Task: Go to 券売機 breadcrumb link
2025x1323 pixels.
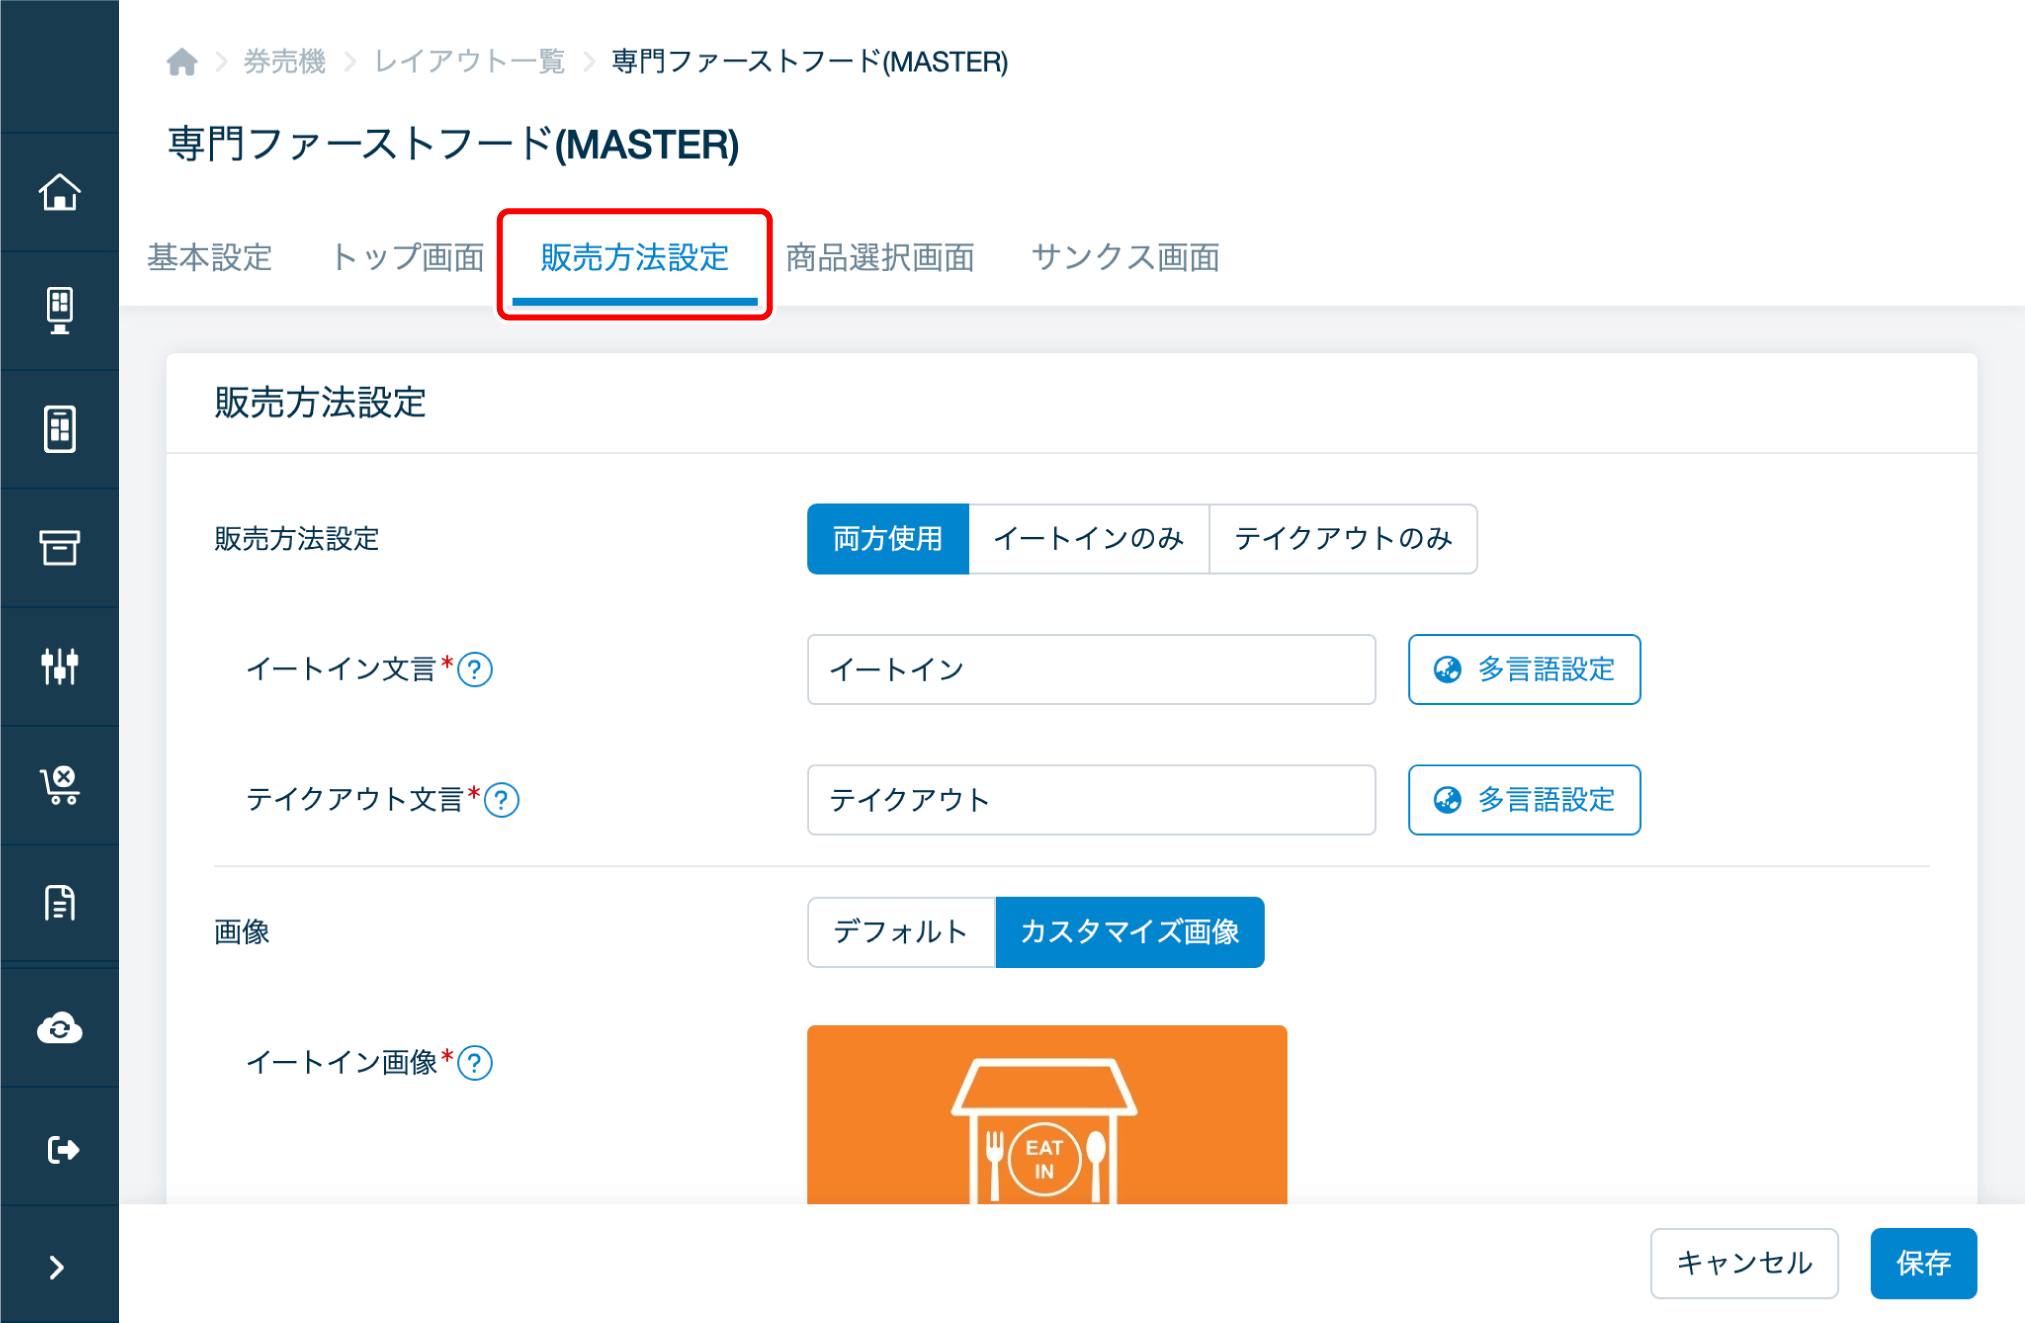Action: (x=285, y=62)
